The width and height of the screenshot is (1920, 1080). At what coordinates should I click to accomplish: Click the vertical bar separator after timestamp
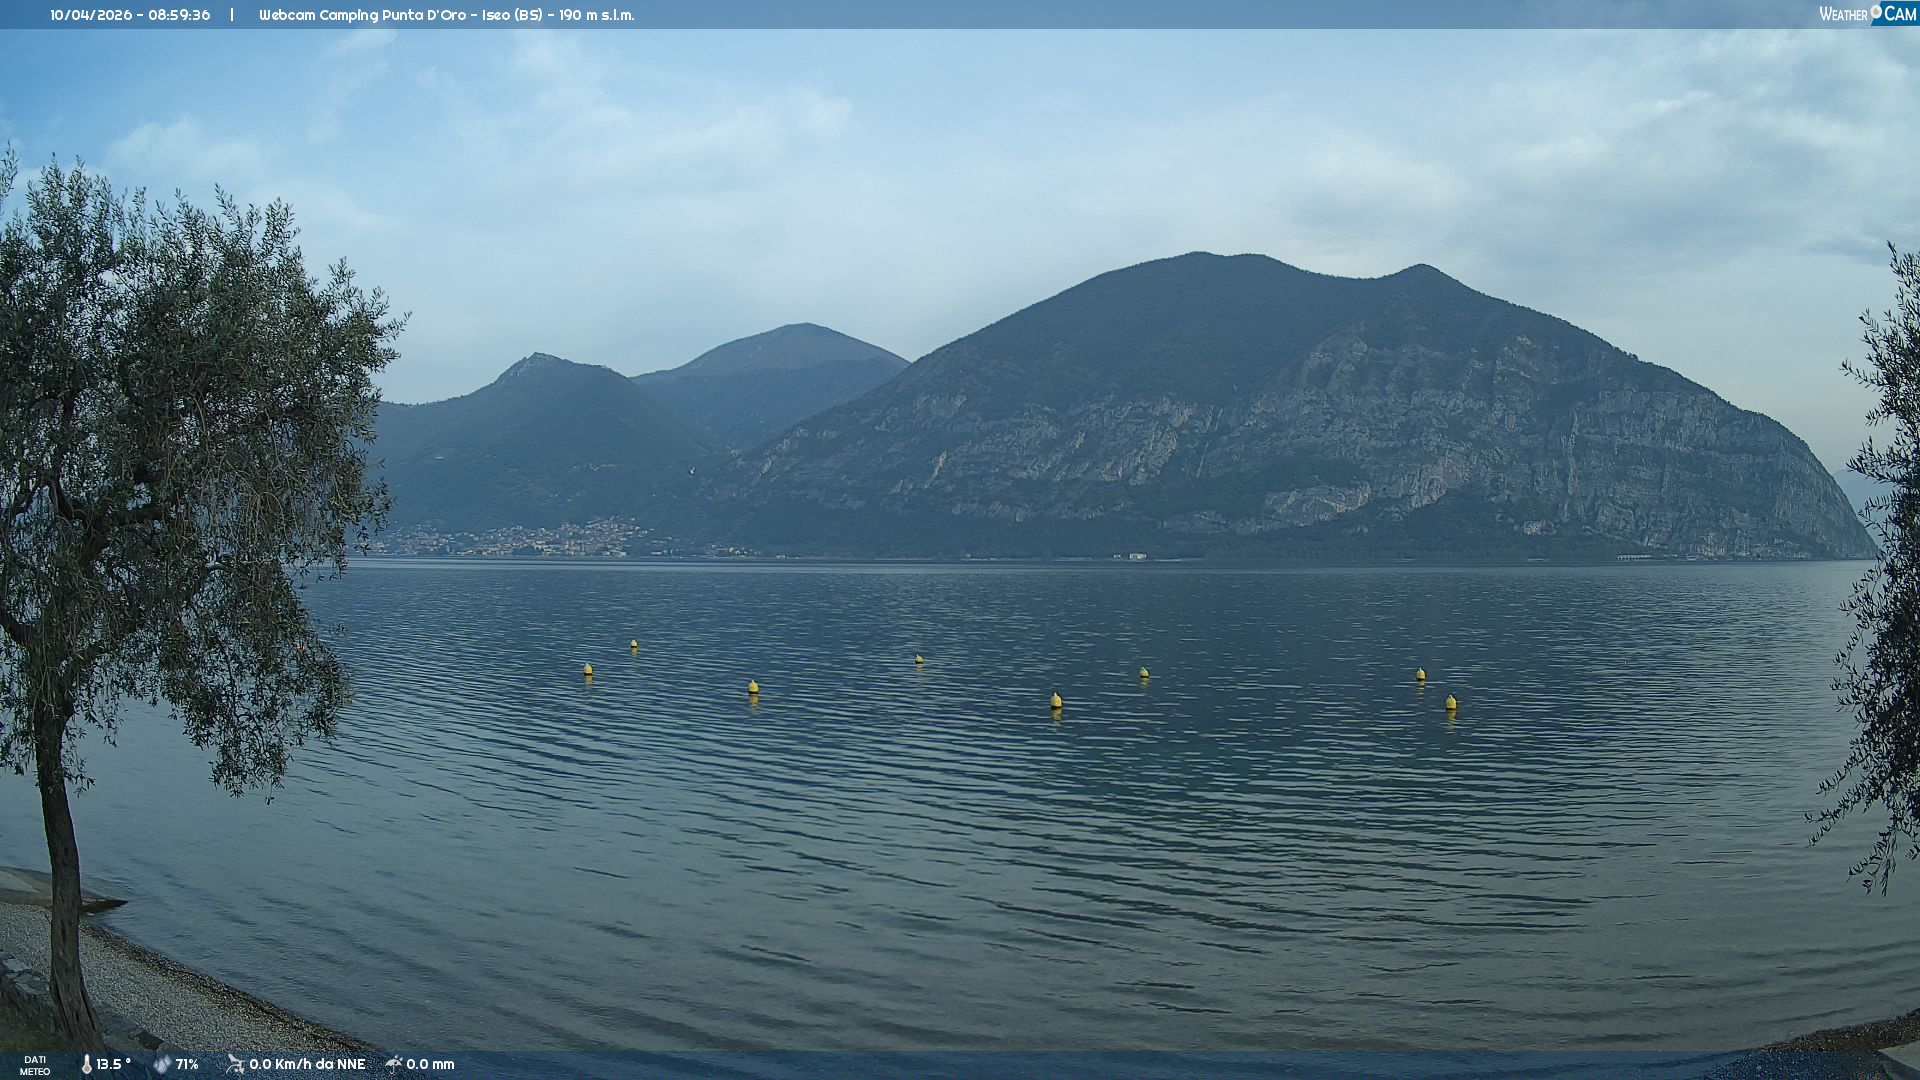(232, 15)
